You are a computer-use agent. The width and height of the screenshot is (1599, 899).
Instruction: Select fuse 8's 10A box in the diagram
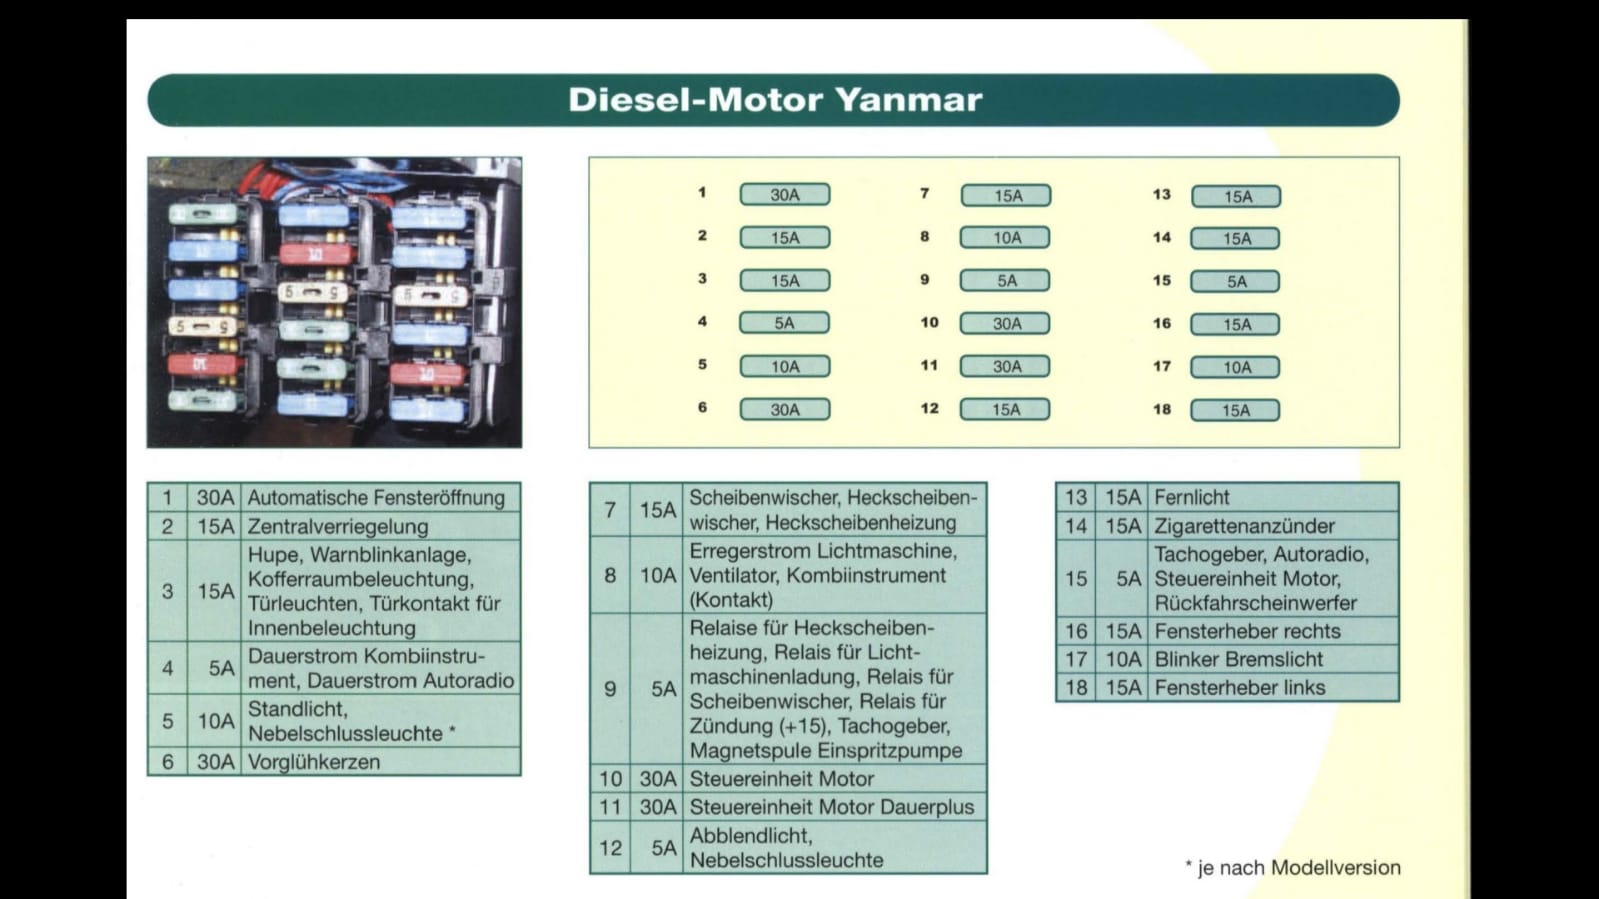(1005, 238)
